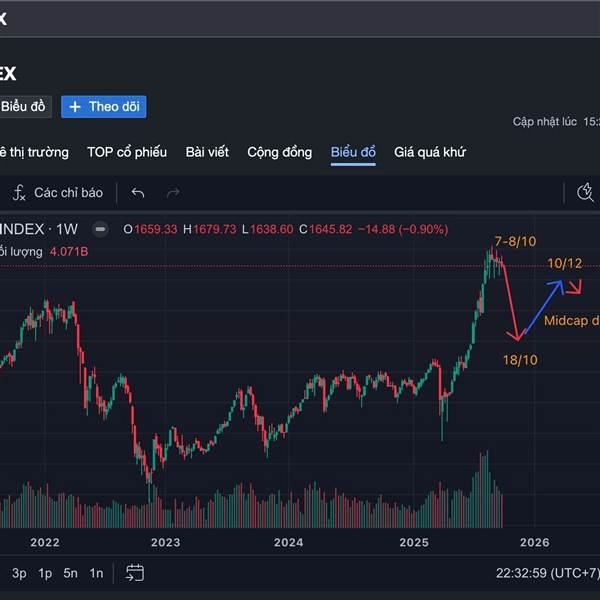Open the UTC+7 timezone selector
The image size is (600, 600).
[x=548, y=573]
